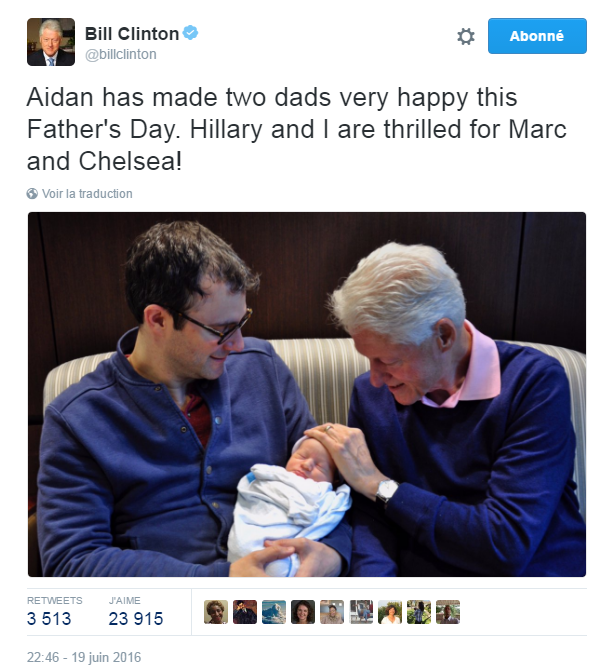Open the first liker avatar in the row
The width and height of the screenshot is (610, 670).
click(x=216, y=612)
